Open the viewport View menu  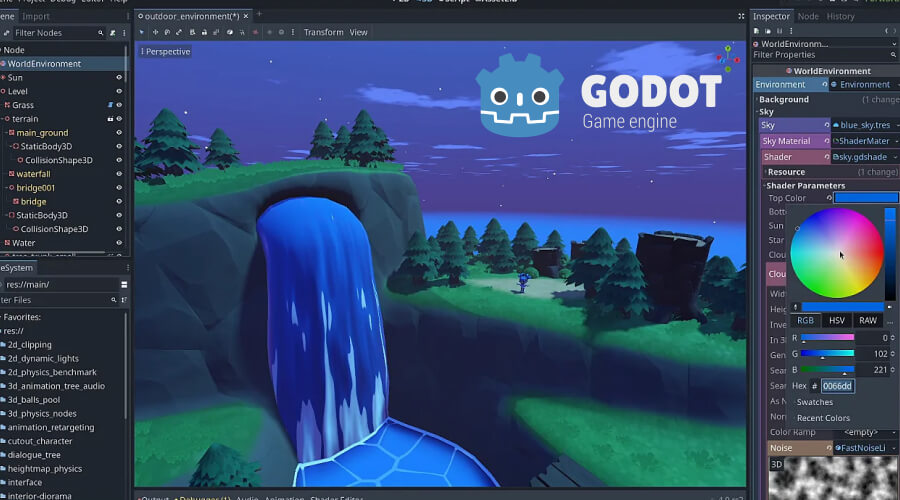(x=358, y=32)
